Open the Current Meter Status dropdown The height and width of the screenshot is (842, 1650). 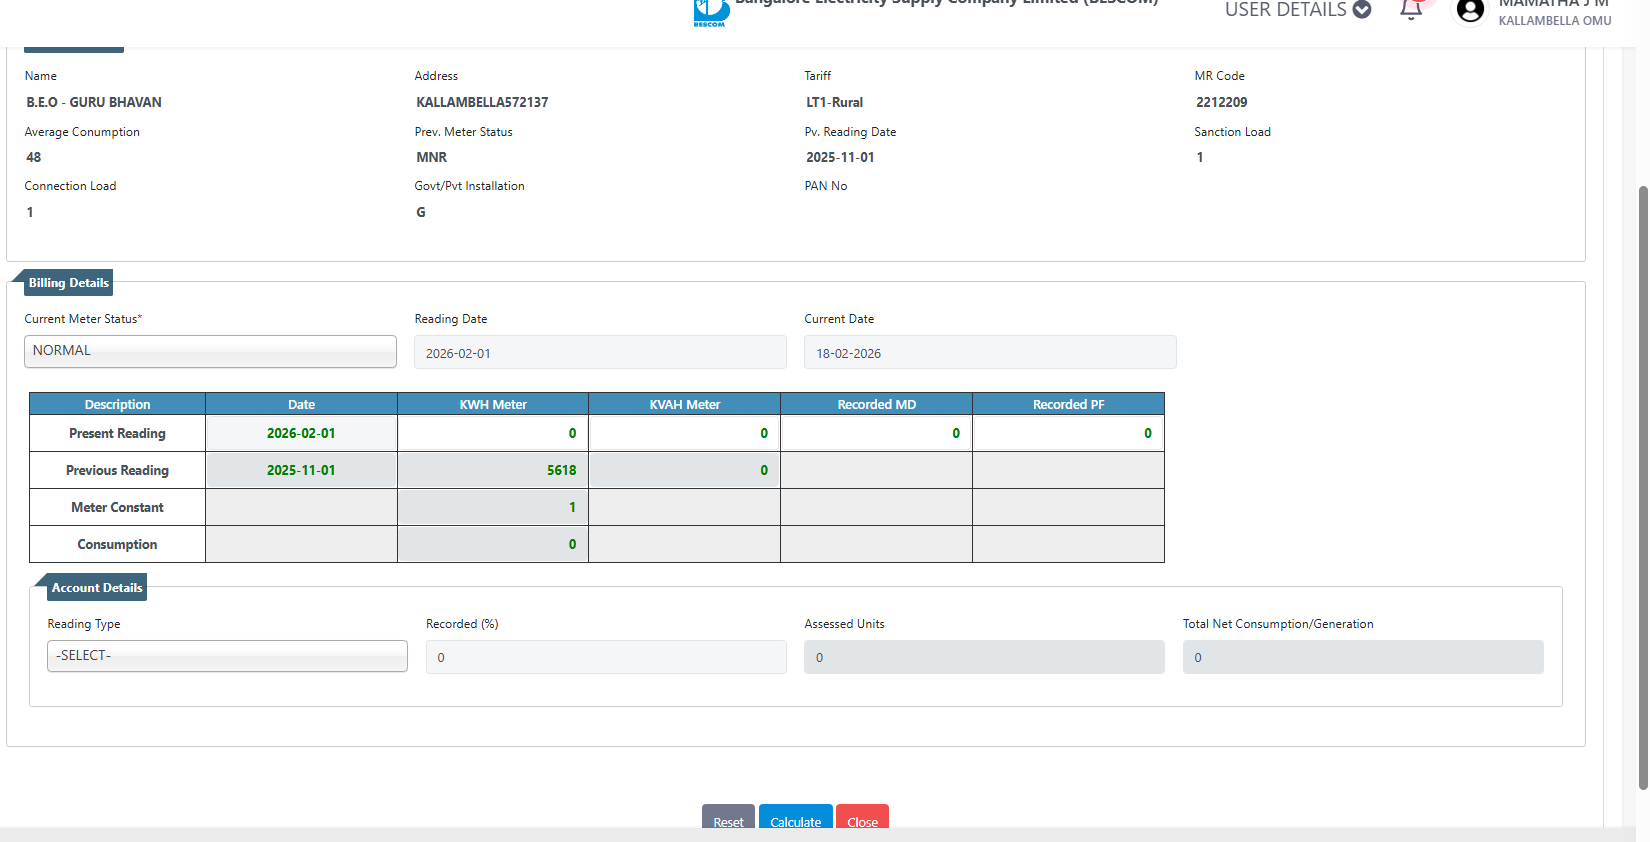pyautogui.click(x=210, y=351)
